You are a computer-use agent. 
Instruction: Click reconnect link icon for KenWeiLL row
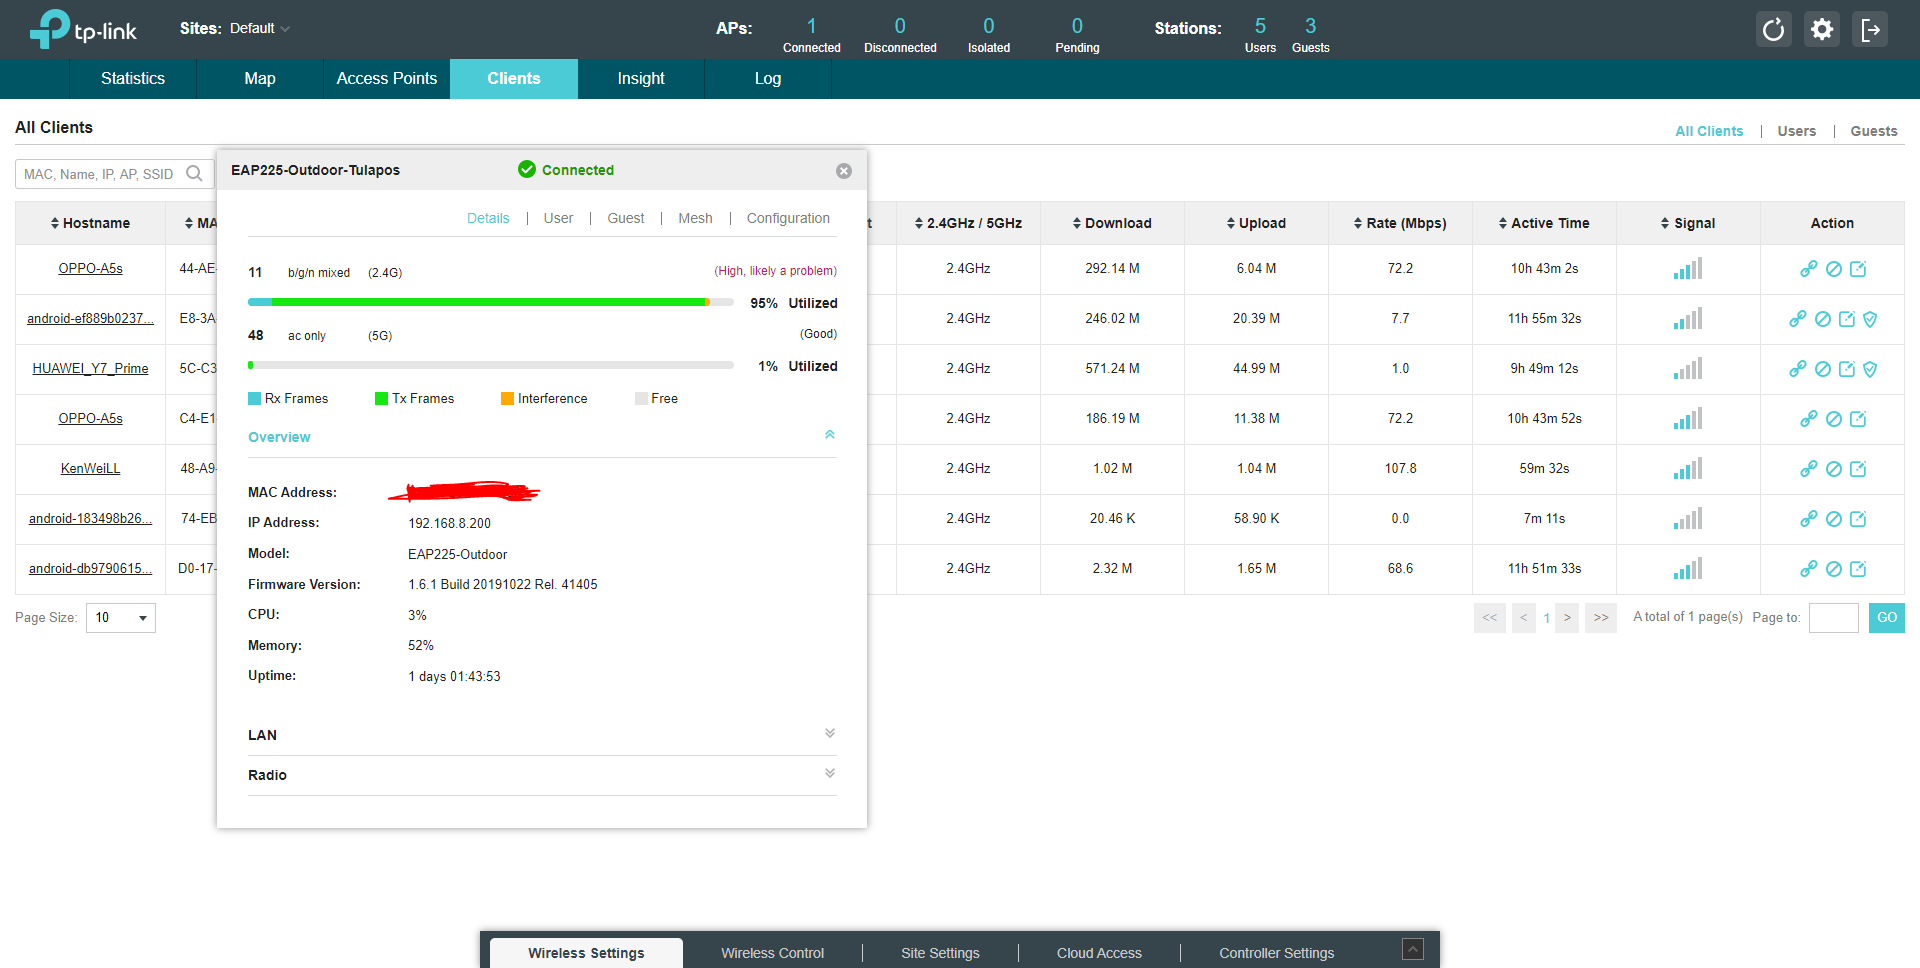click(1809, 469)
